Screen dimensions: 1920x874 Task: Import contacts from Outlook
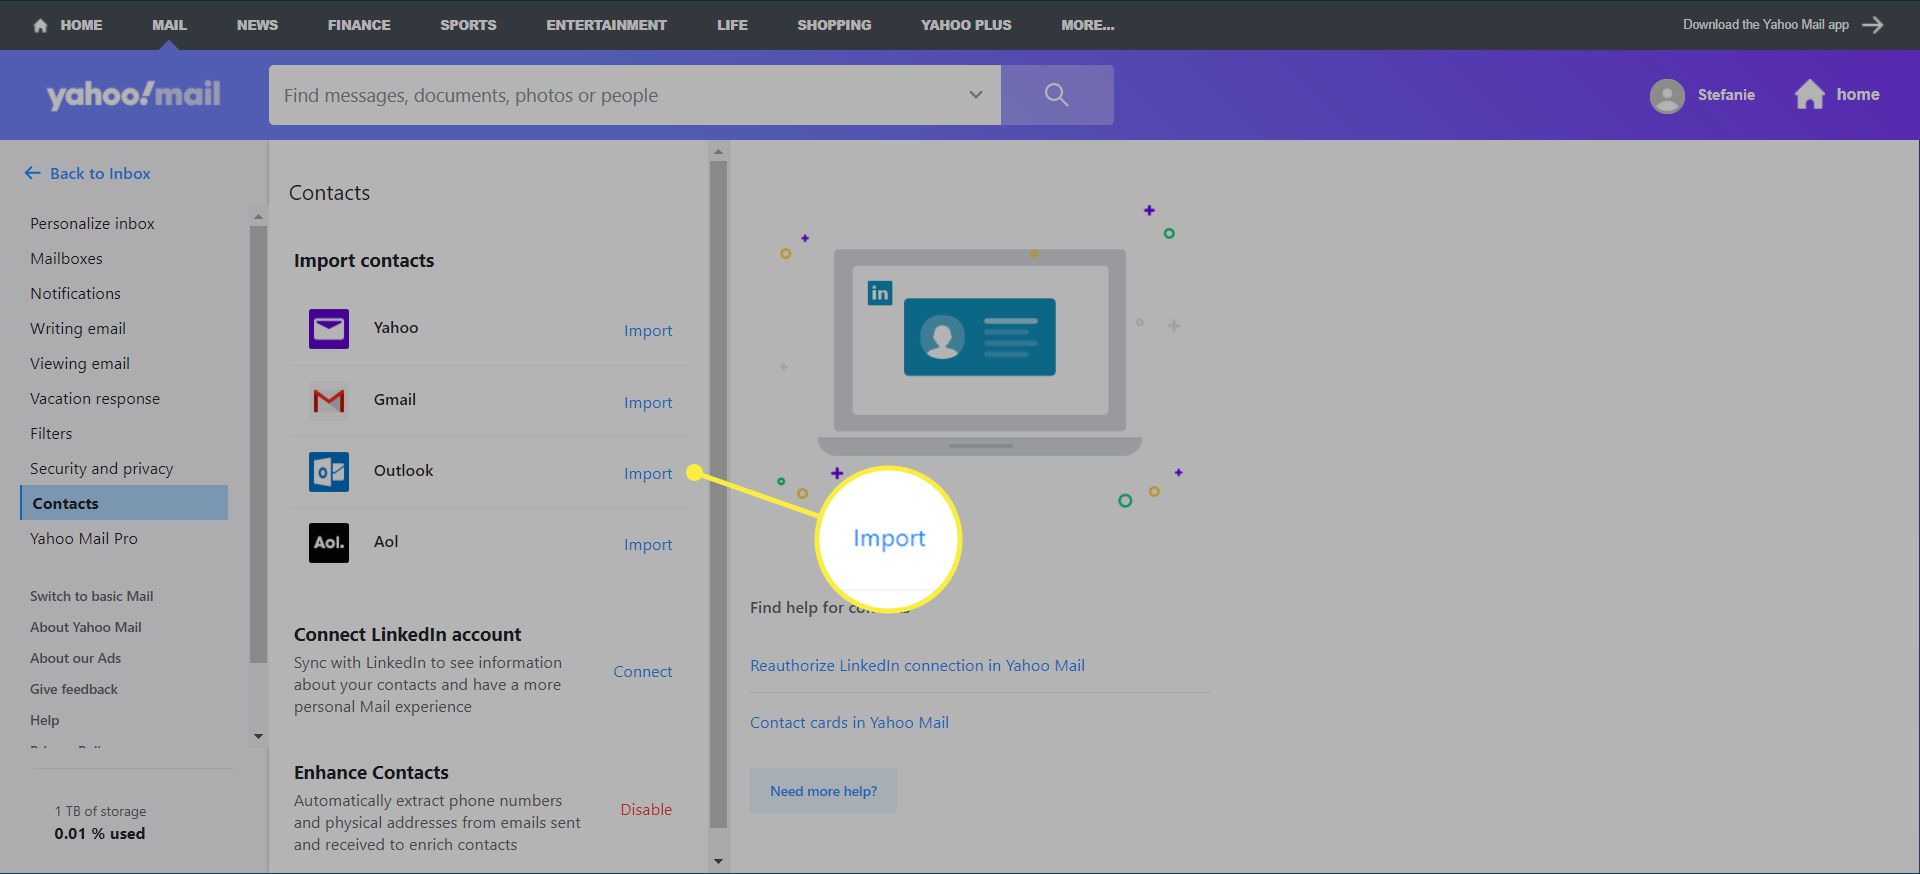648,474
